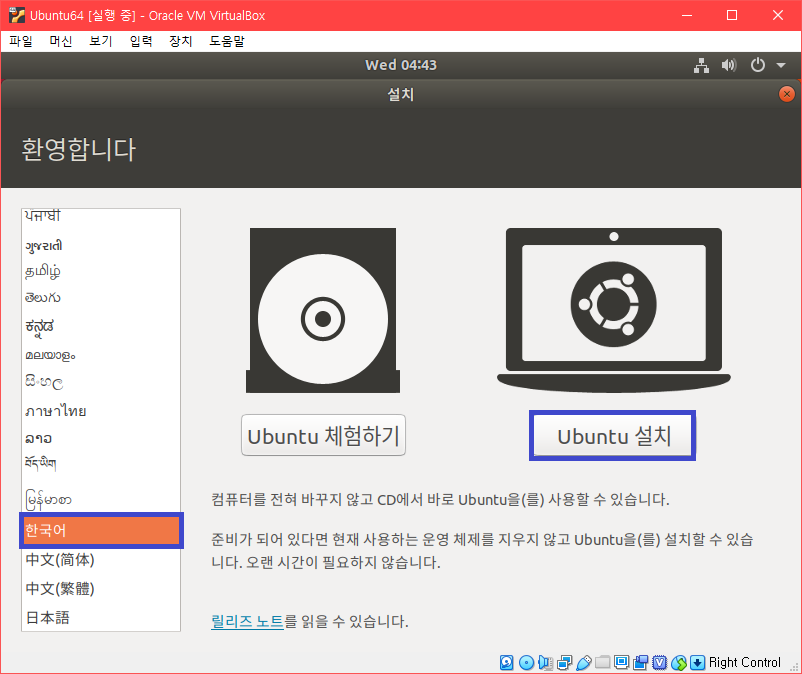Screen dimensions: 802x674
Task: Click the CPU virtualization status icon
Action: click(x=660, y=662)
